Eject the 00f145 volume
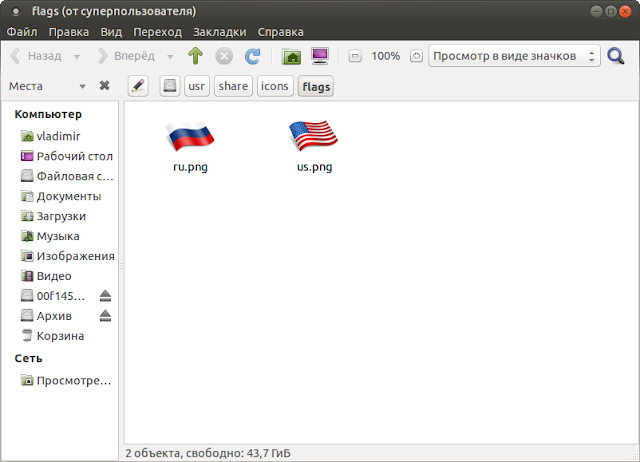Screen dimensions: 640x462 pos(105,296)
